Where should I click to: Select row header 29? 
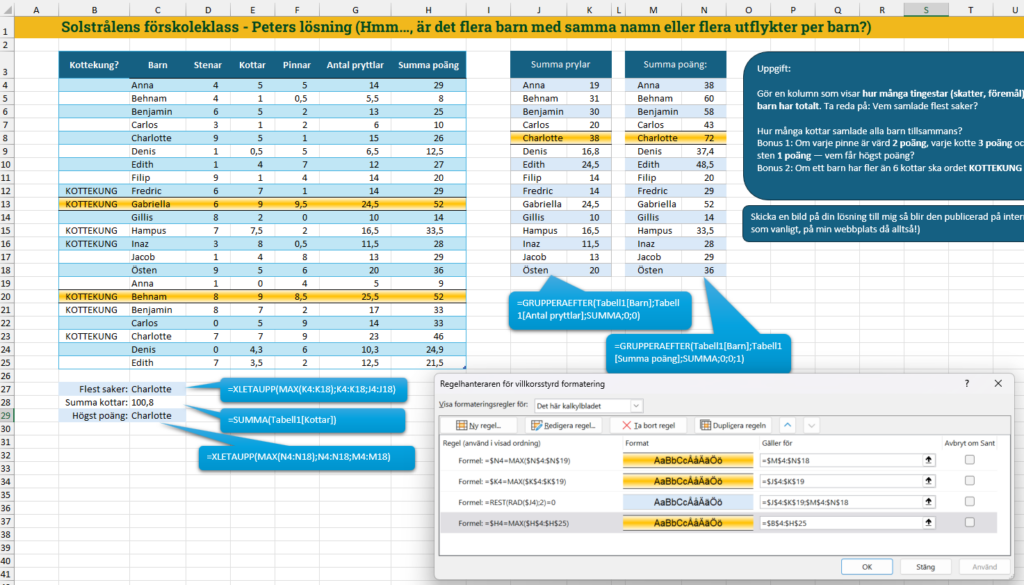7,415
